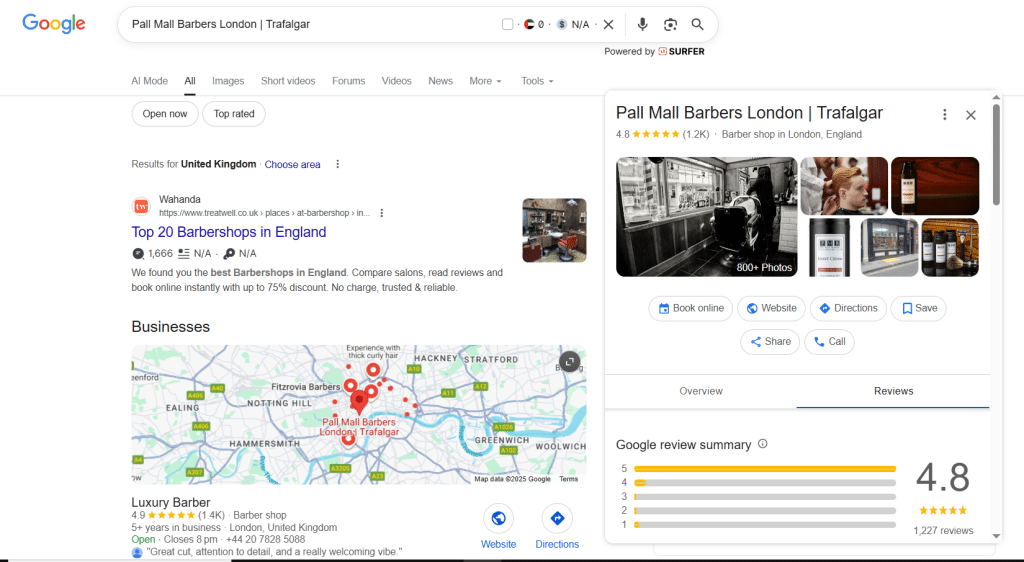The height and width of the screenshot is (562, 1024).
Task: Switch to the Overview tab in panel
Action: 701,391
